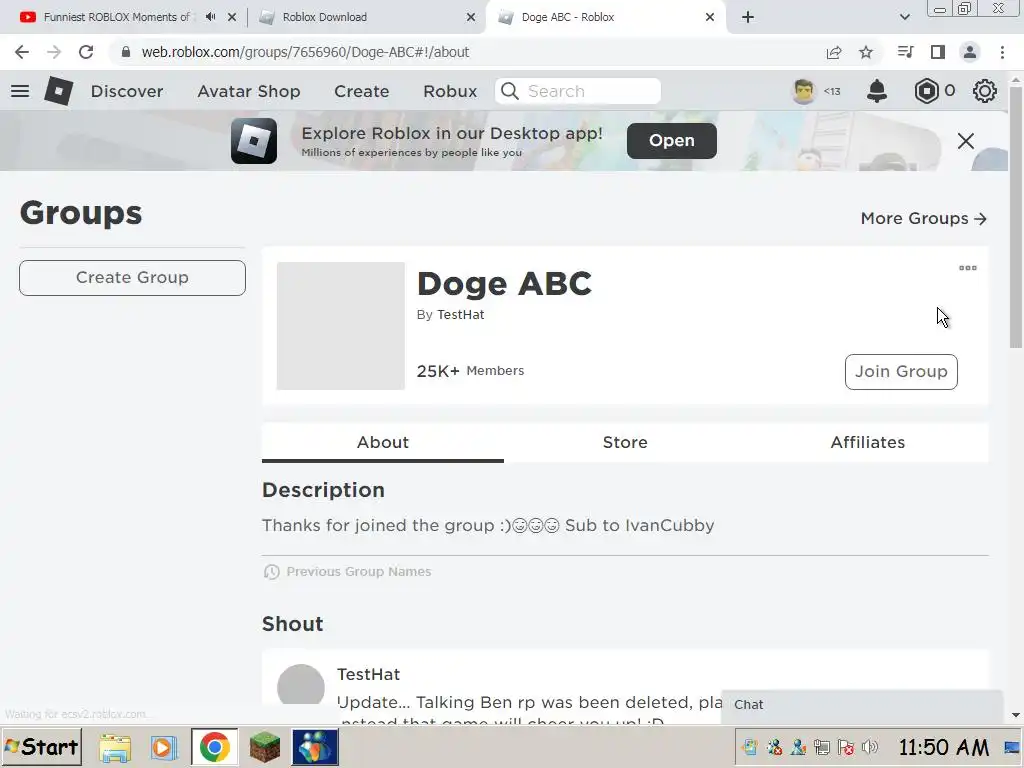1024x768 pixels.
Task: Click the Open desktop app button
Action: tap(671, 140)
